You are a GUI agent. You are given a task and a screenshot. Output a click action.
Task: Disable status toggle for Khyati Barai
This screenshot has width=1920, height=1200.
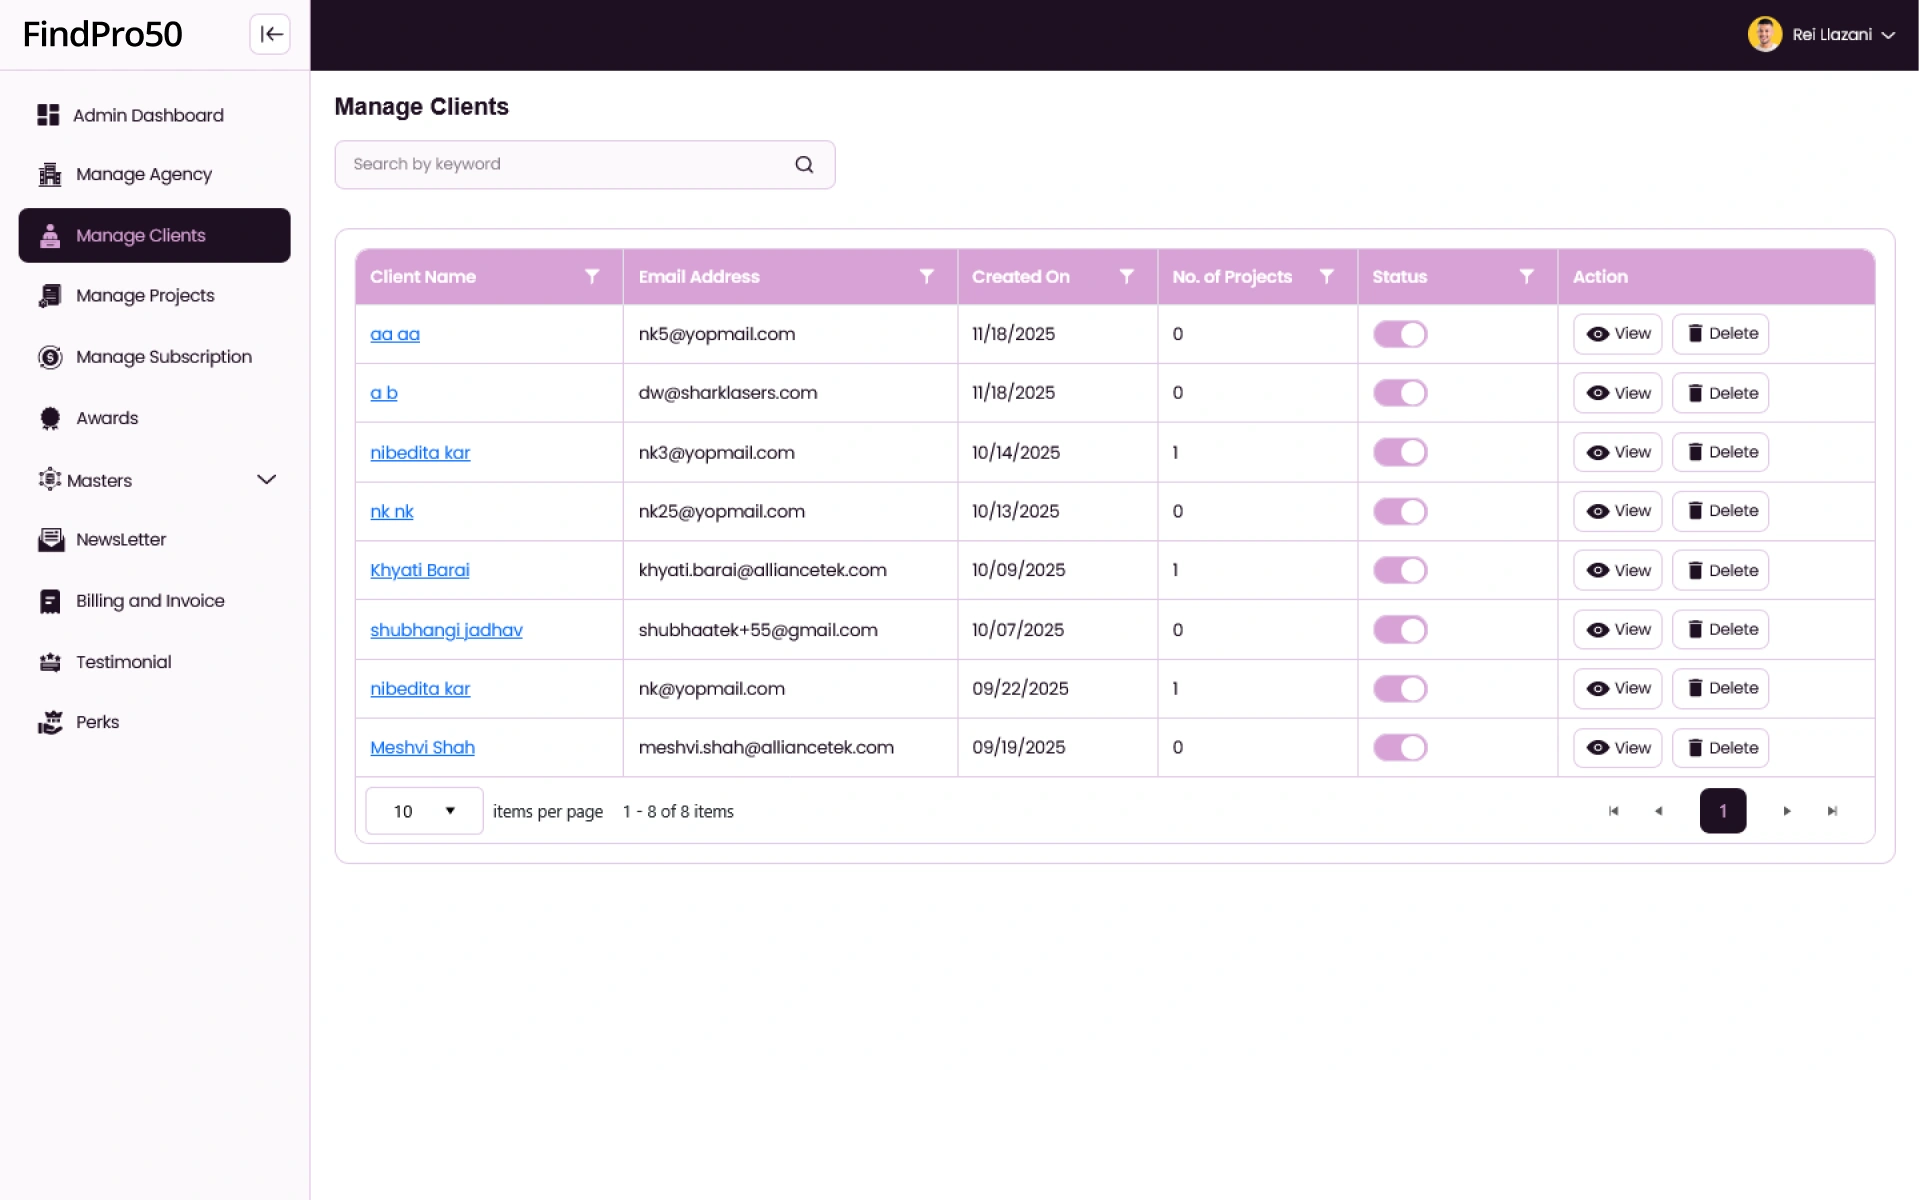click(1400, 570)
